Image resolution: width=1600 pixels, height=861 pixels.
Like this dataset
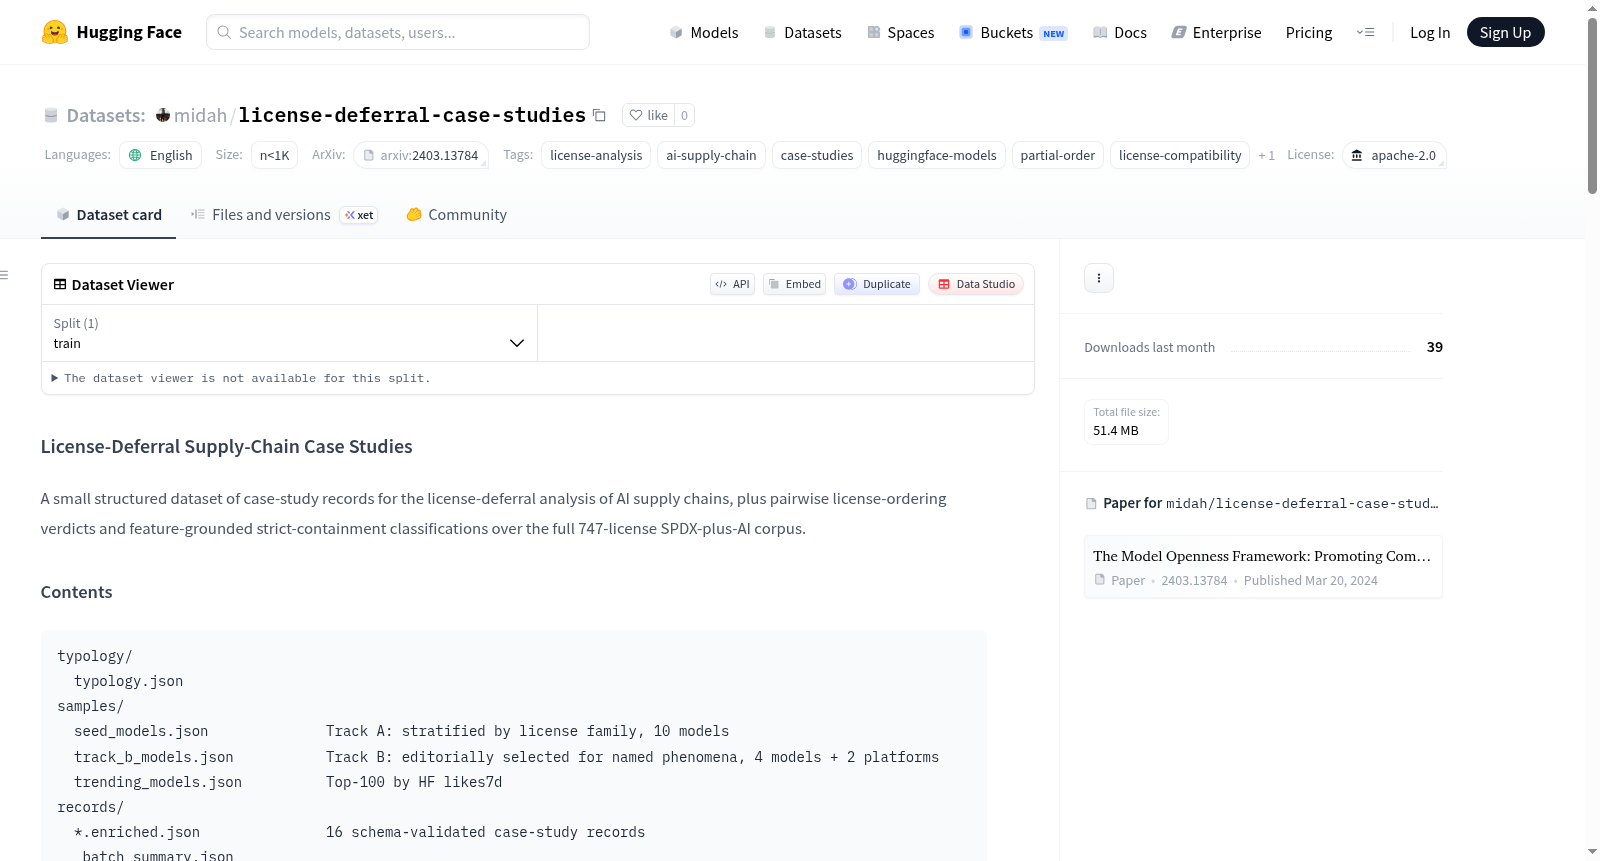point(648,115)
